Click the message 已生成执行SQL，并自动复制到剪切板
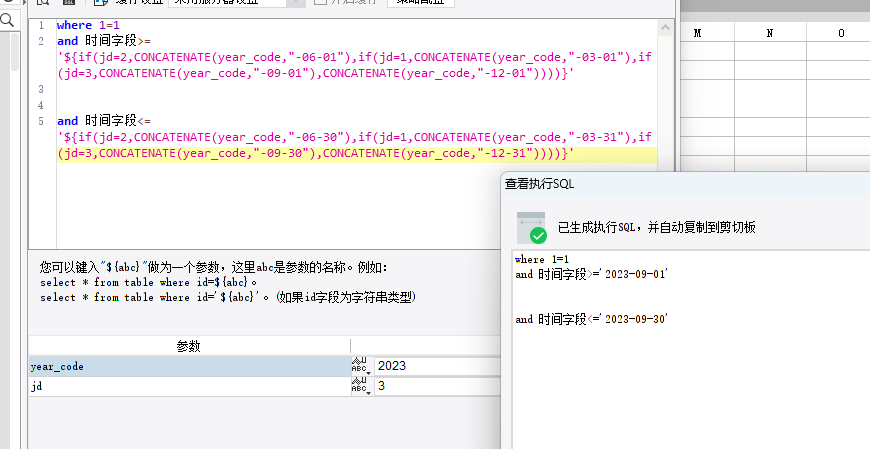The height and width of the screenshot is (449, 870). pos(656,227)
